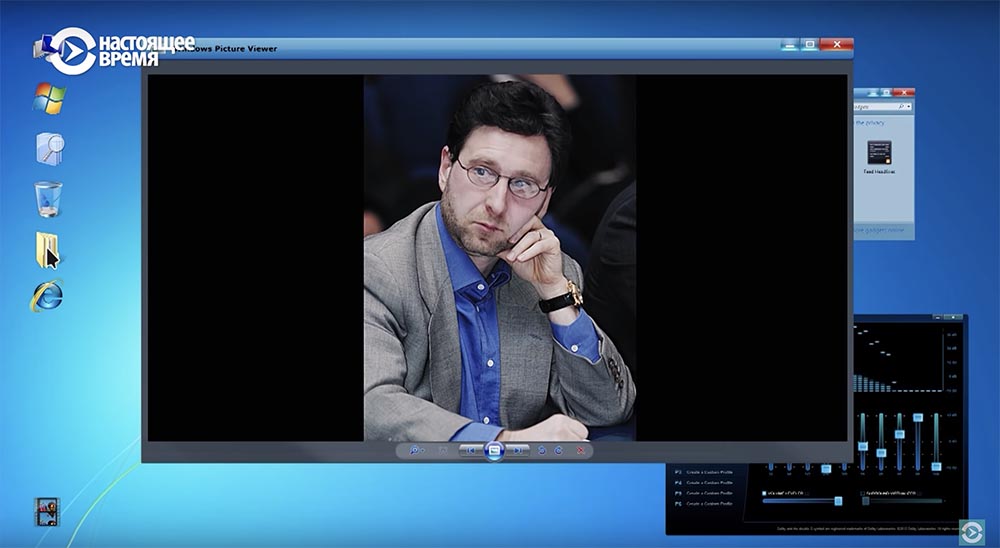Expand the gadgets search dropdown arrow
The height and width of the screenshot is (548, 1000).
(x=909, y=107)
